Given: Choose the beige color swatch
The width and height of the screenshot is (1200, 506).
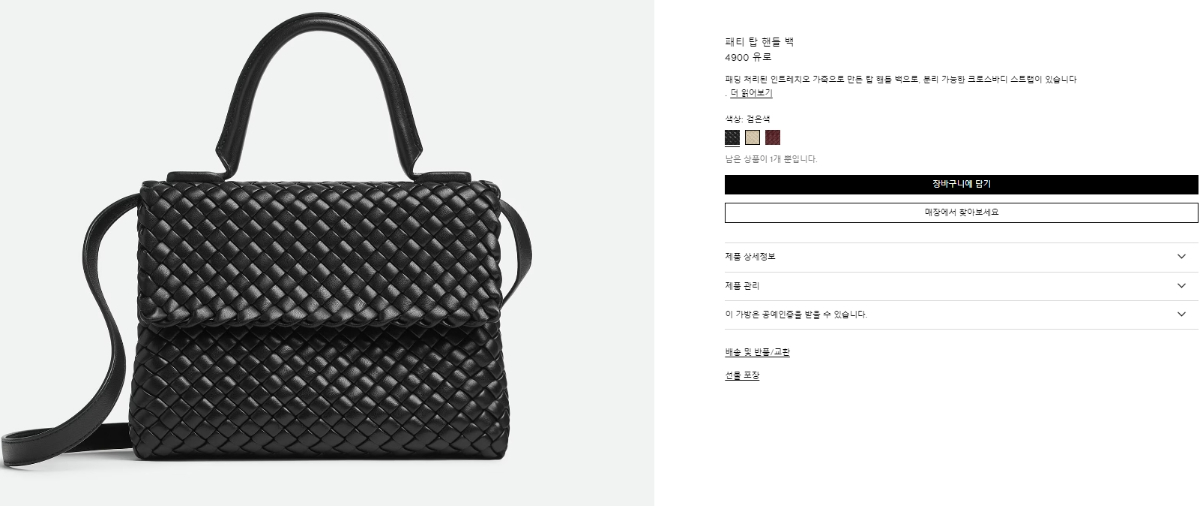Looking at the screenshot, I should point(752,138).
